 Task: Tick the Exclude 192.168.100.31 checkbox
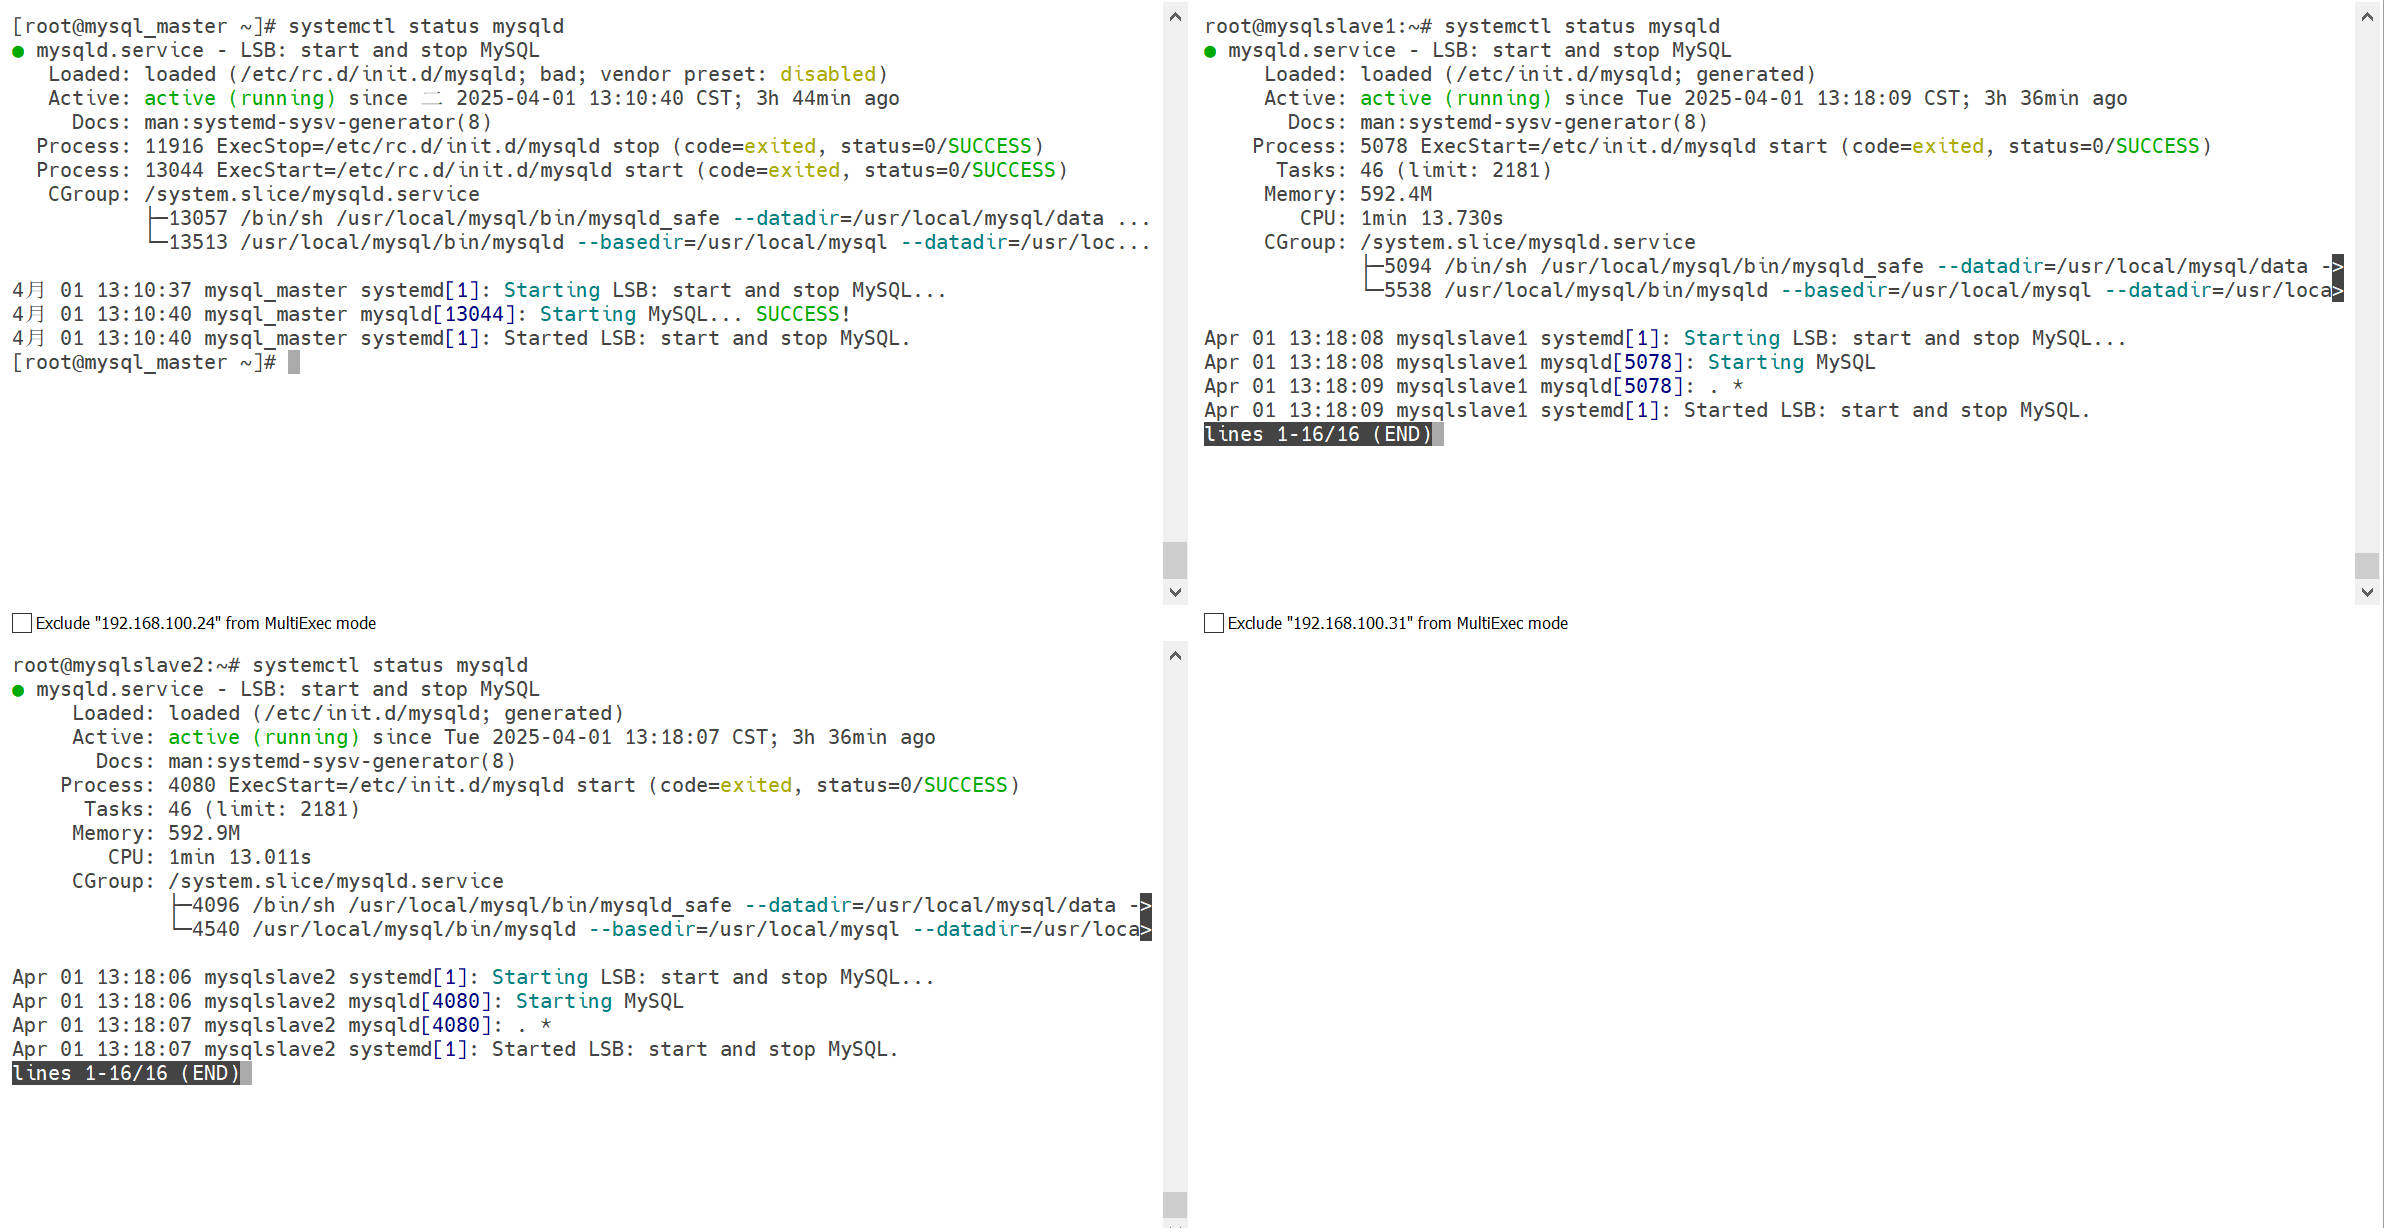click(x=1214, y=623)
